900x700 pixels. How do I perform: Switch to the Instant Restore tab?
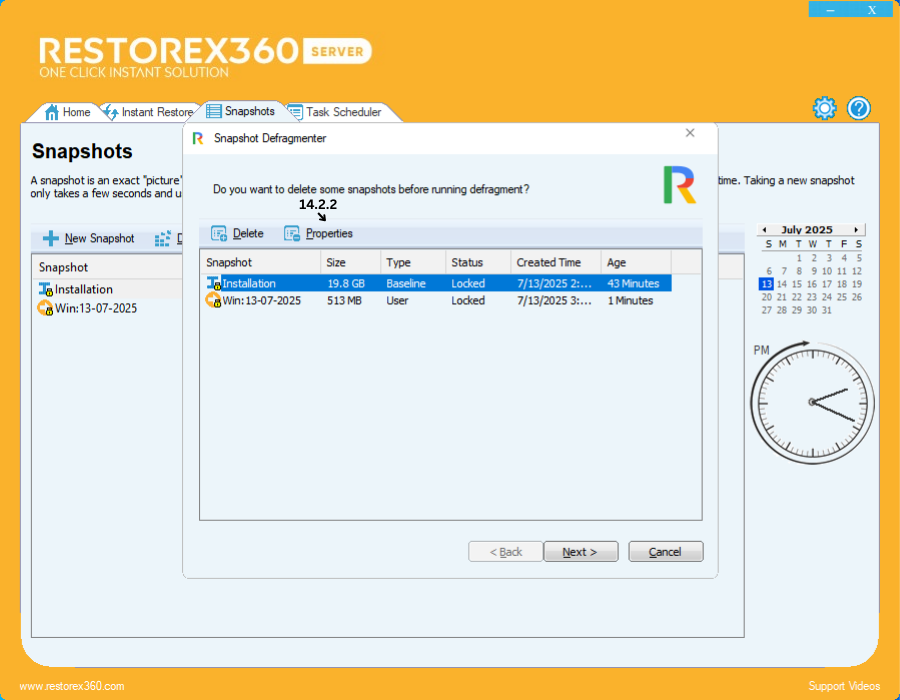[x=149, y=112]
